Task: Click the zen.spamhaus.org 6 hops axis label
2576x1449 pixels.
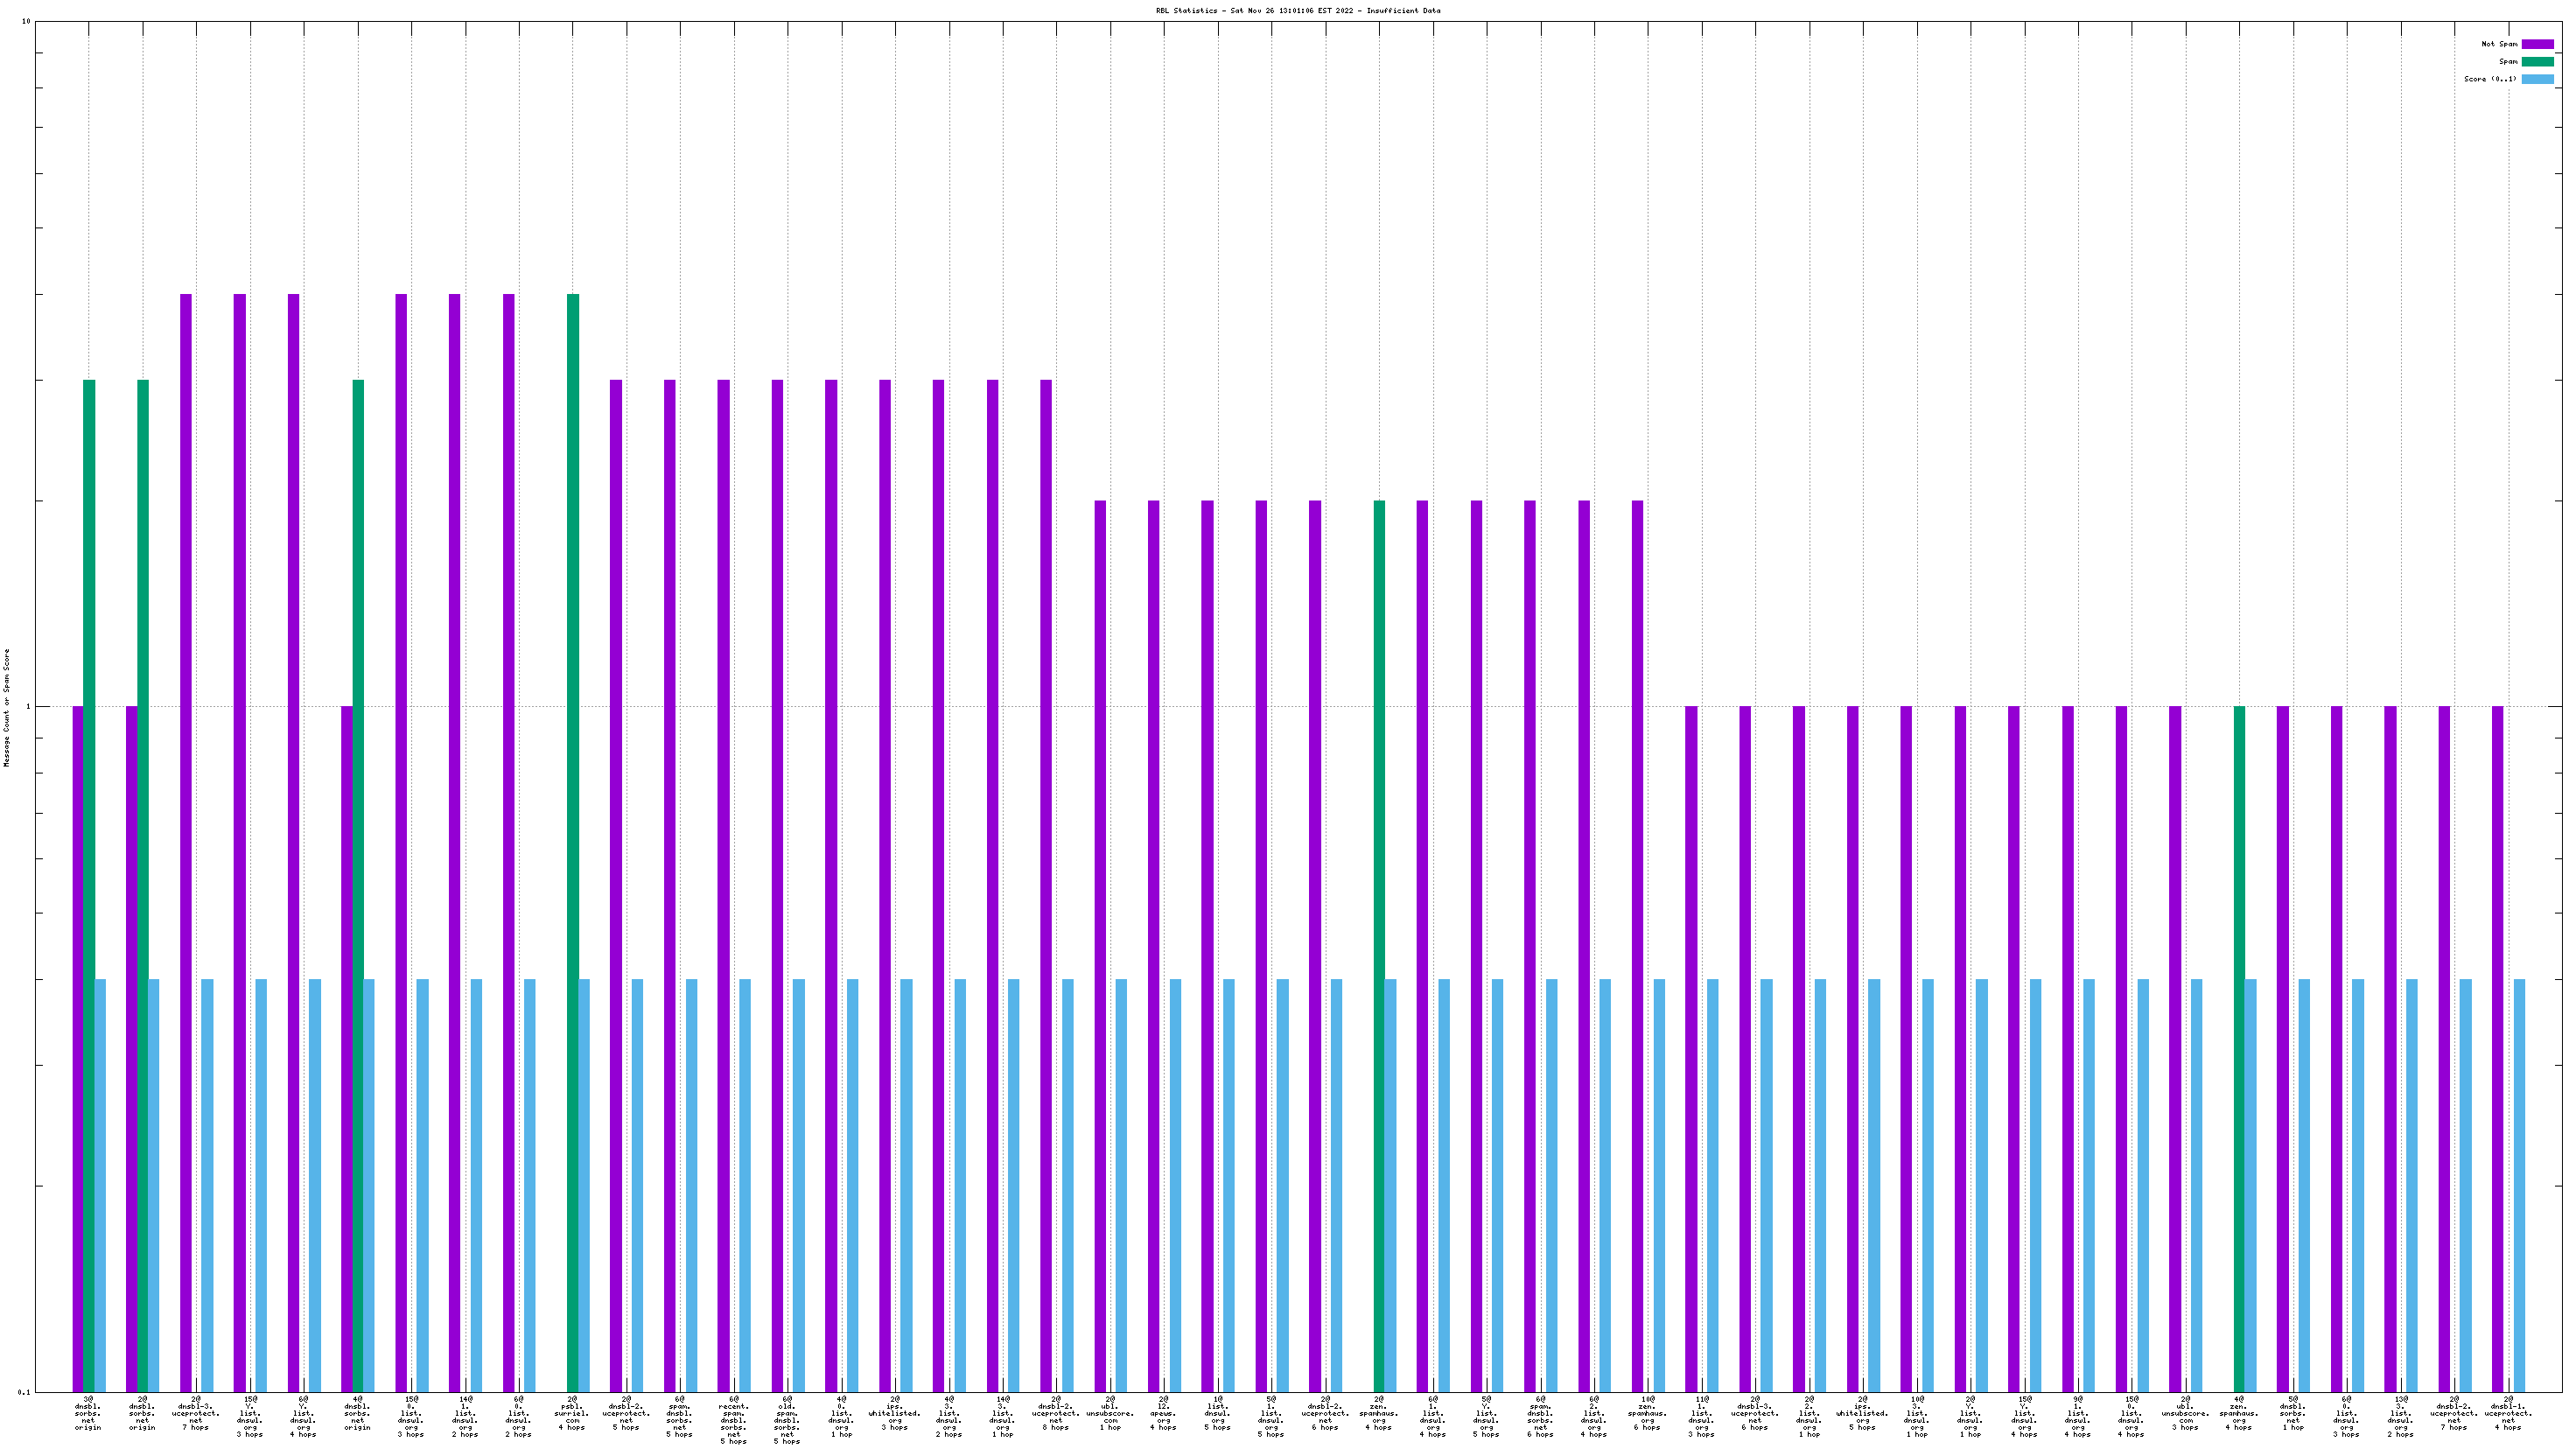Action: coord(1648,1412)
